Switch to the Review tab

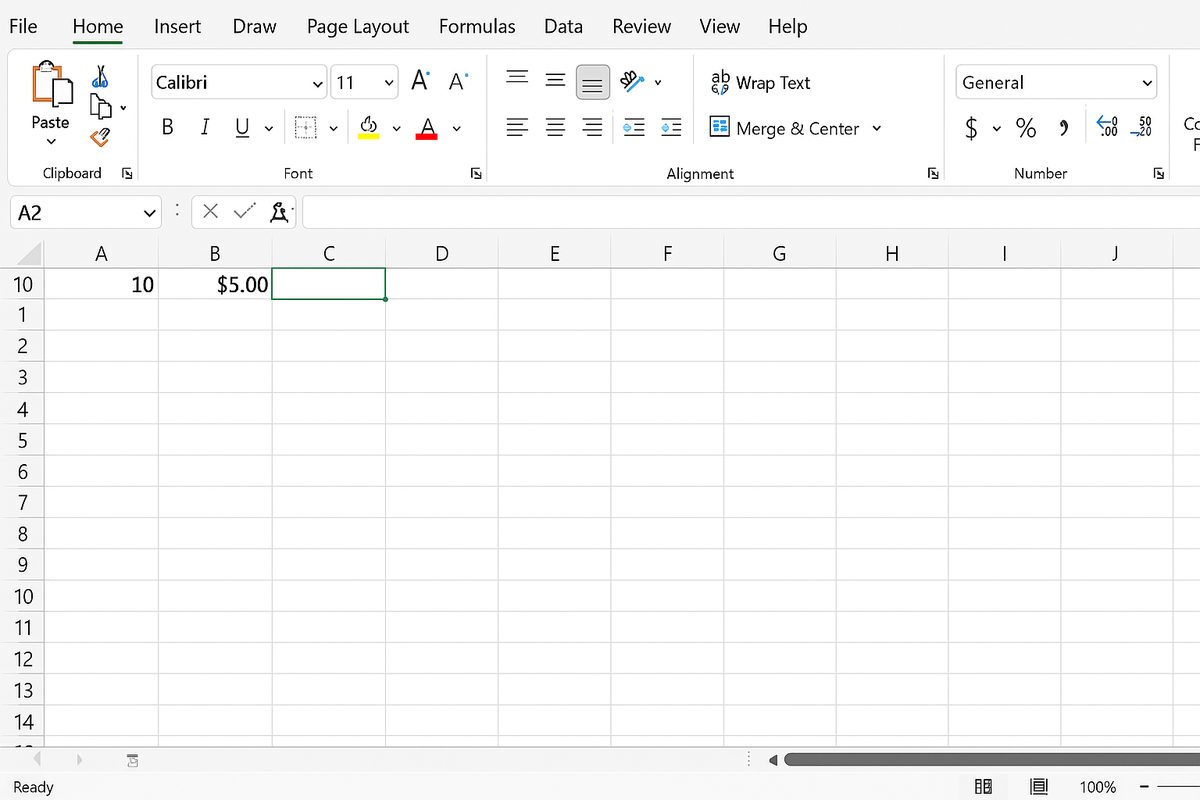tap(641, 27)
